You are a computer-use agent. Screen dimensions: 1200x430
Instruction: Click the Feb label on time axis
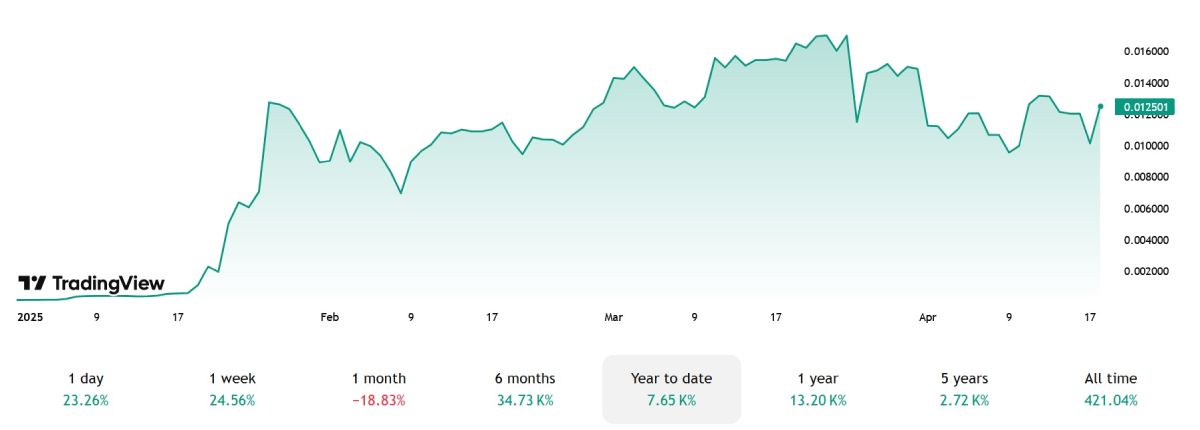pos(330,317)
